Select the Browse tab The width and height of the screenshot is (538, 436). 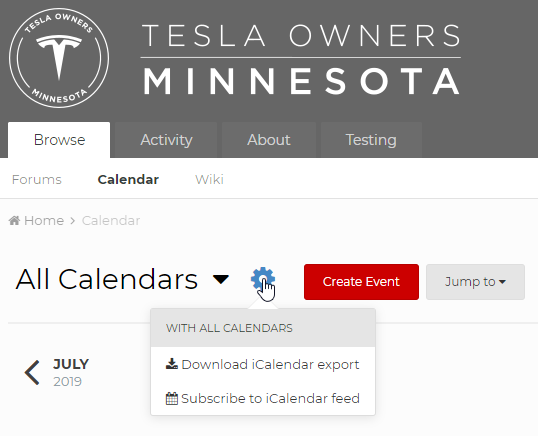pos(59,140)
